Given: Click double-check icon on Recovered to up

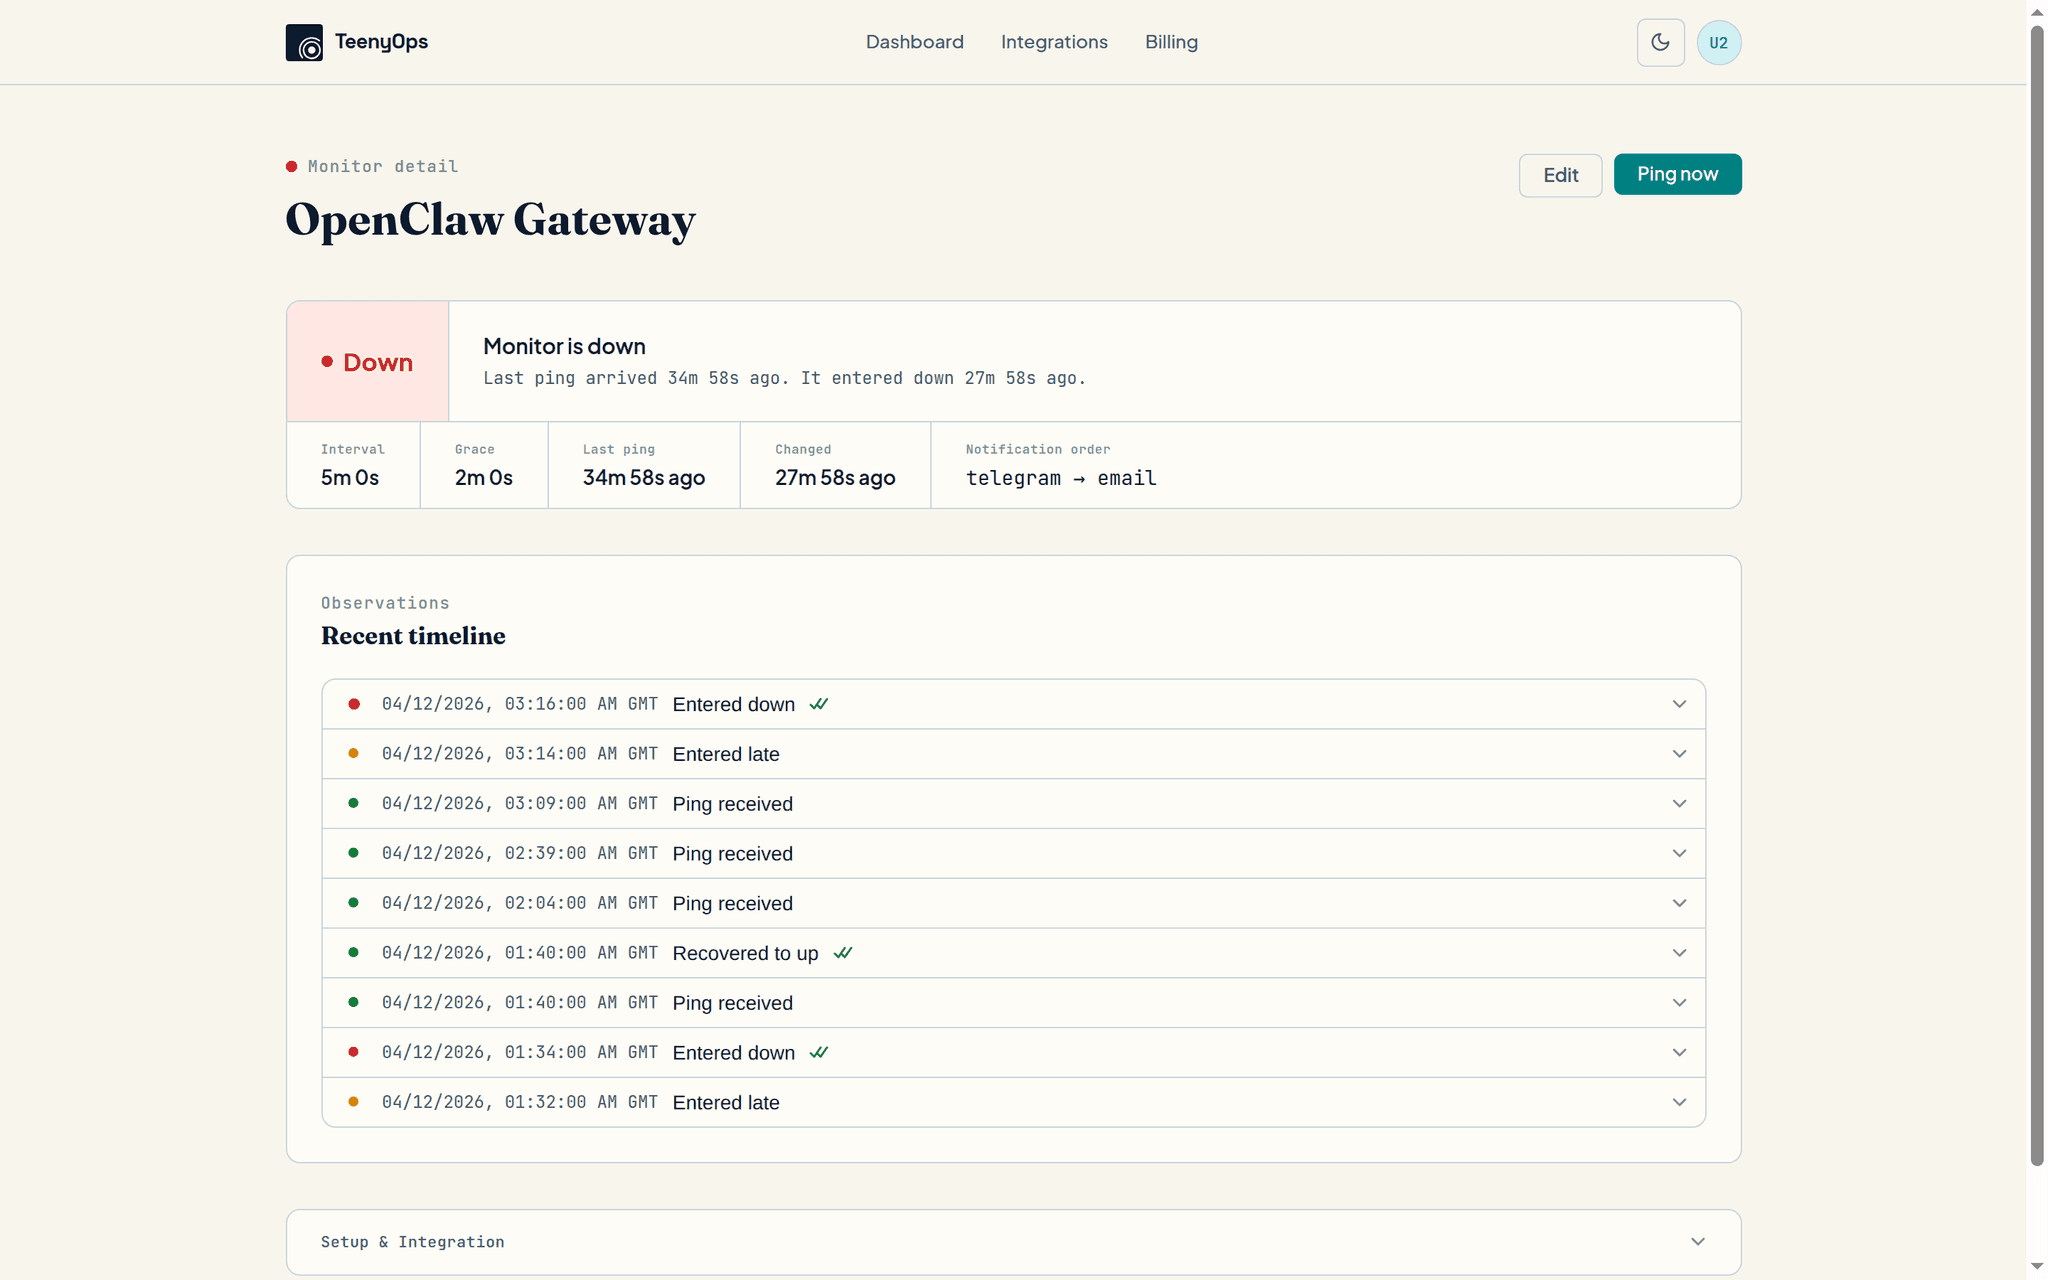Looking at the screenshot, I should (843, 953).
